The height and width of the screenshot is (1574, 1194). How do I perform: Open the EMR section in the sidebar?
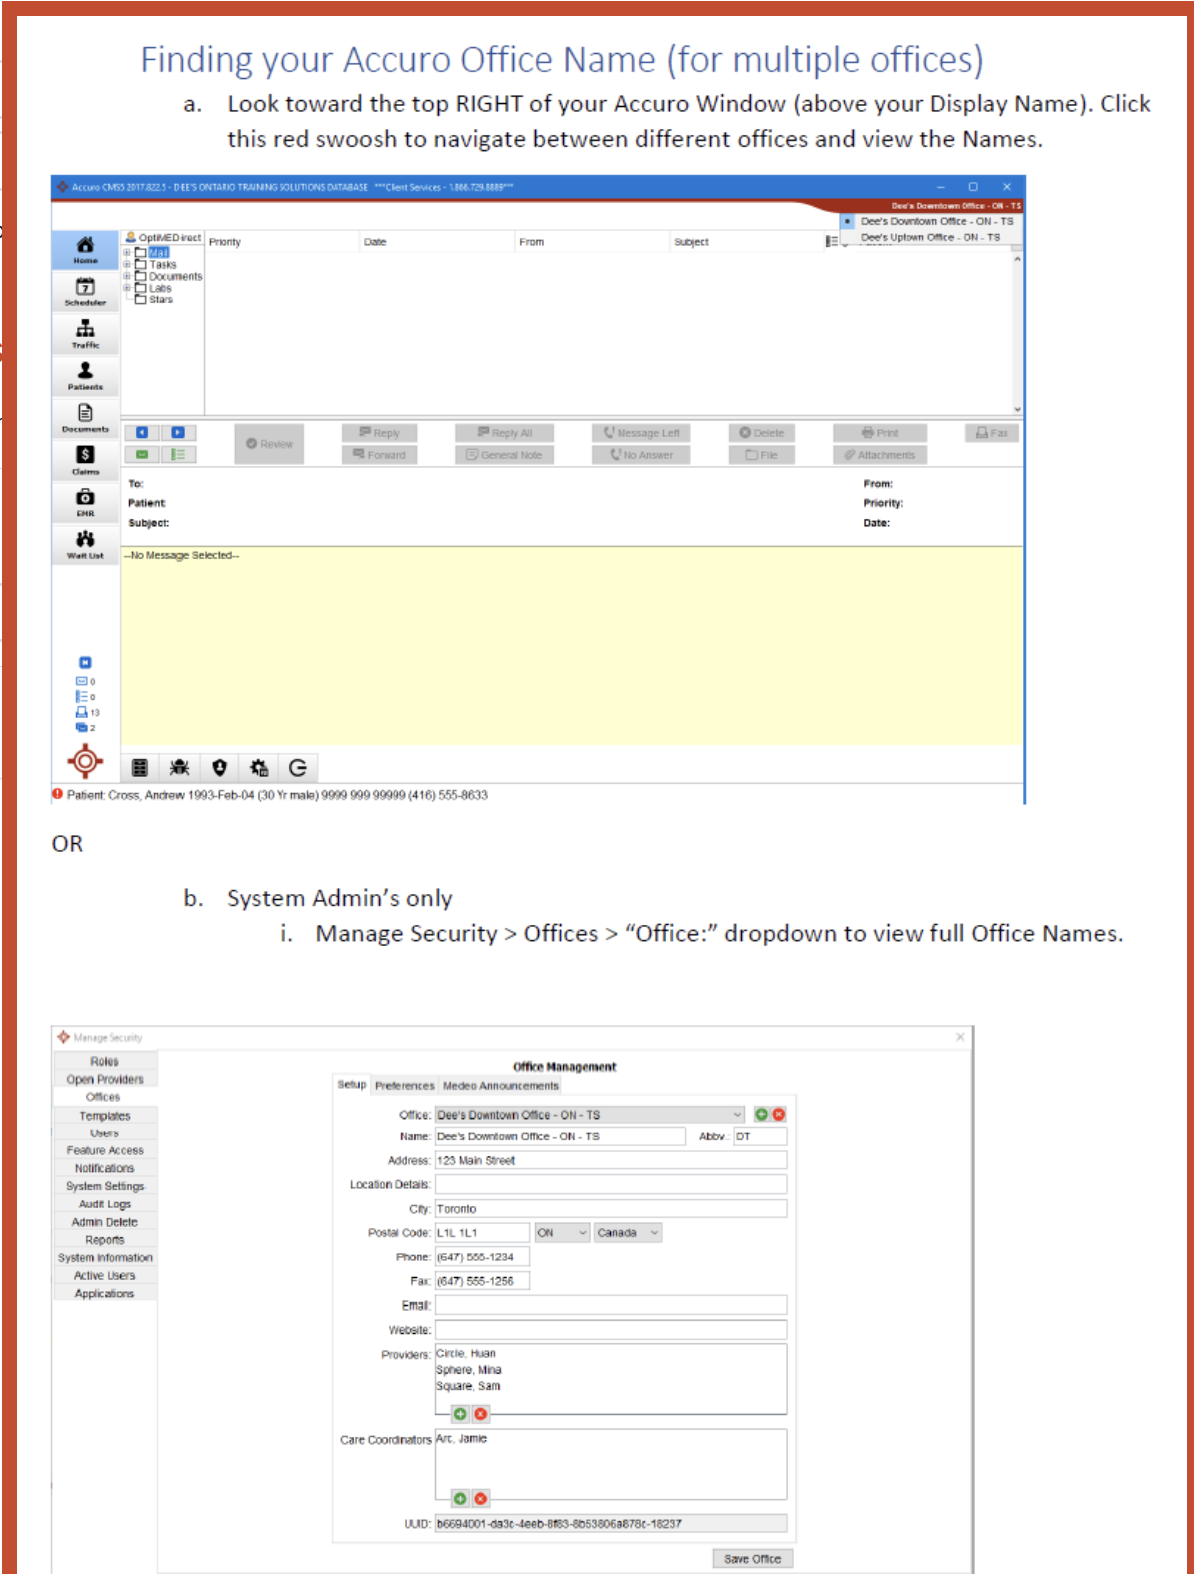[86, 502]
